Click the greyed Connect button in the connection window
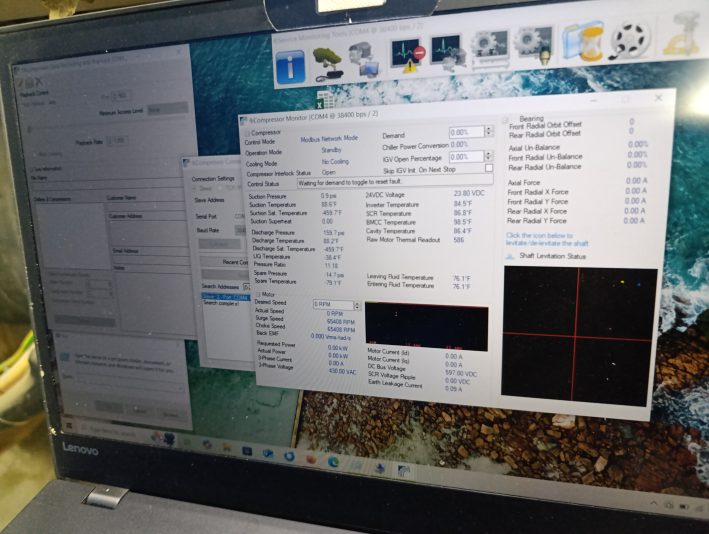Image resolution: width=709 pixels, height=534 pixels. [x=219, y=244]
